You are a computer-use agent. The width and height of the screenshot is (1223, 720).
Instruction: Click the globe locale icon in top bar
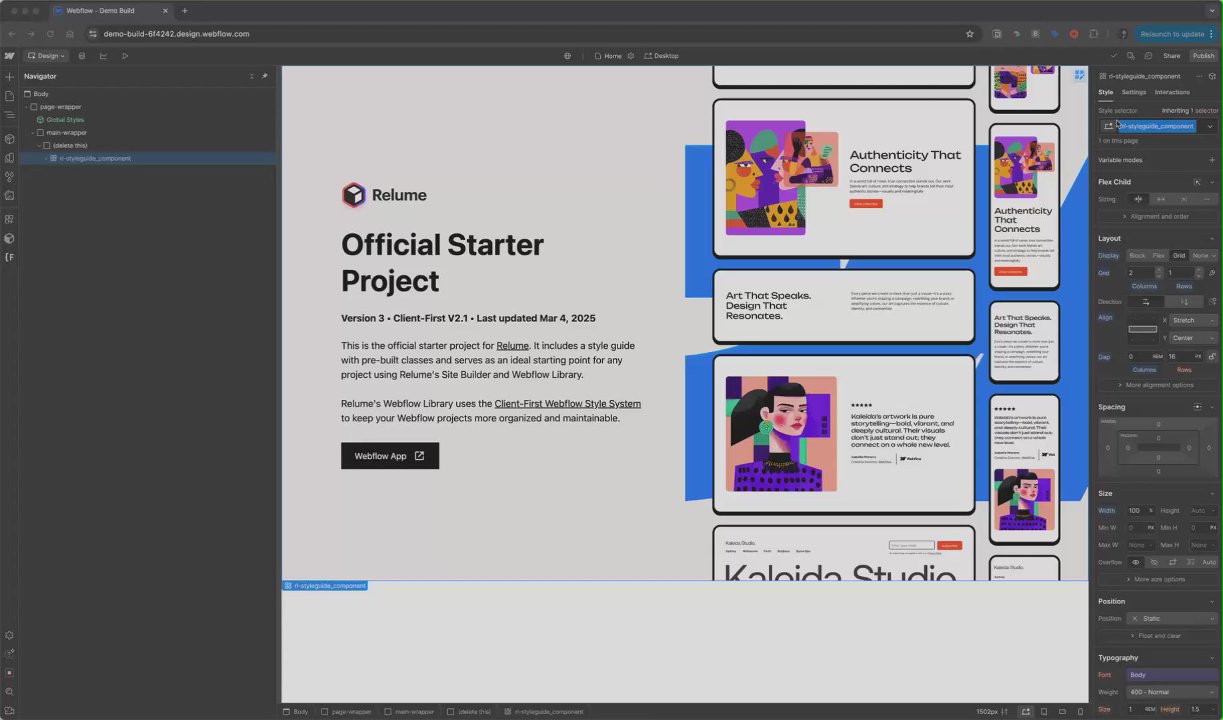567,56
